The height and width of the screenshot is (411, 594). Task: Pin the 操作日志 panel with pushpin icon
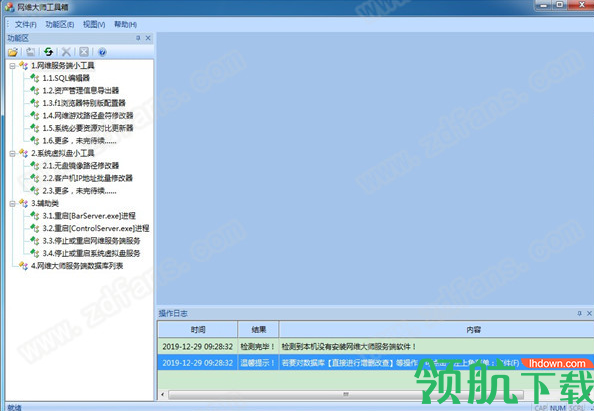pyautogui.click(x=579, y=313)
